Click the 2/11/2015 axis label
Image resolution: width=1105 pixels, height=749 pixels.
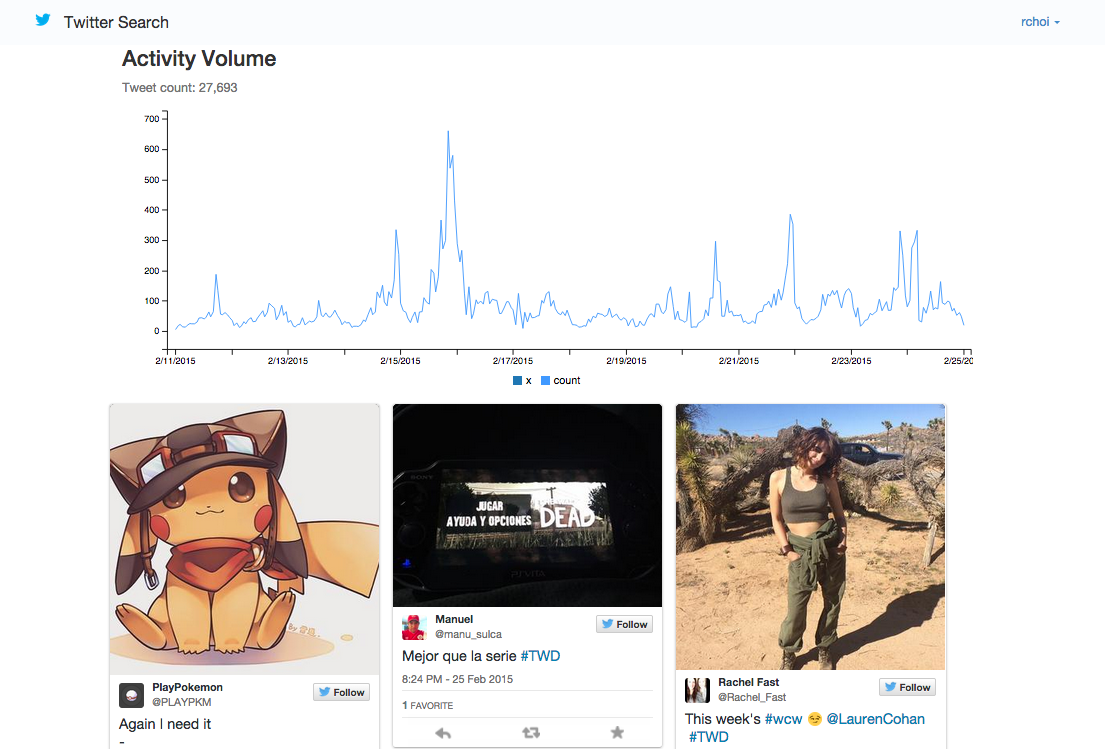click(x=175, y=361)
